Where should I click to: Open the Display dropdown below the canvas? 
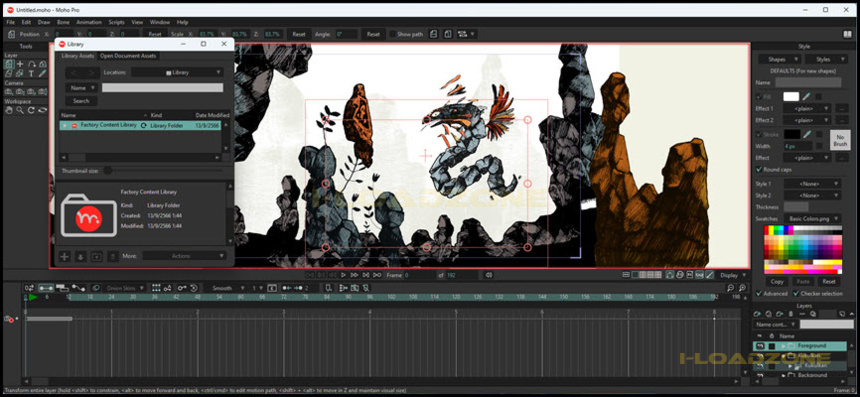[x=733, y=275]
